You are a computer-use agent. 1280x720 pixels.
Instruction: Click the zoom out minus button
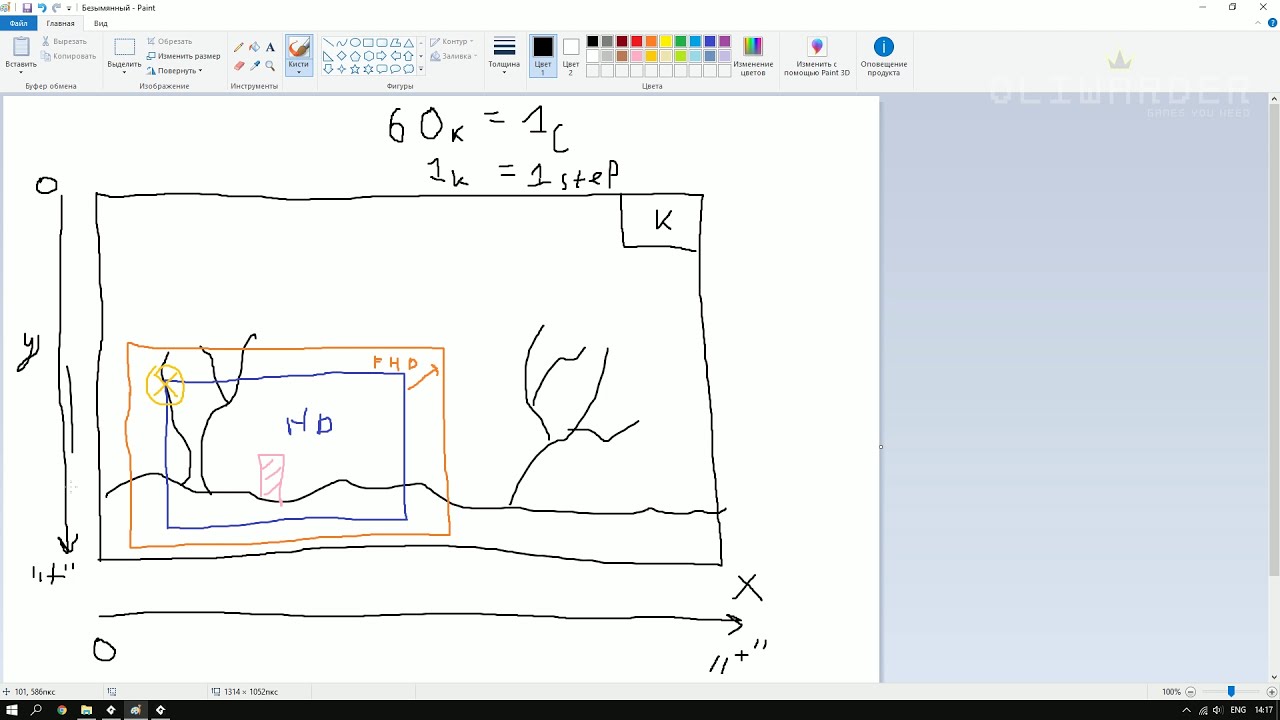(x=1191, y=692)
